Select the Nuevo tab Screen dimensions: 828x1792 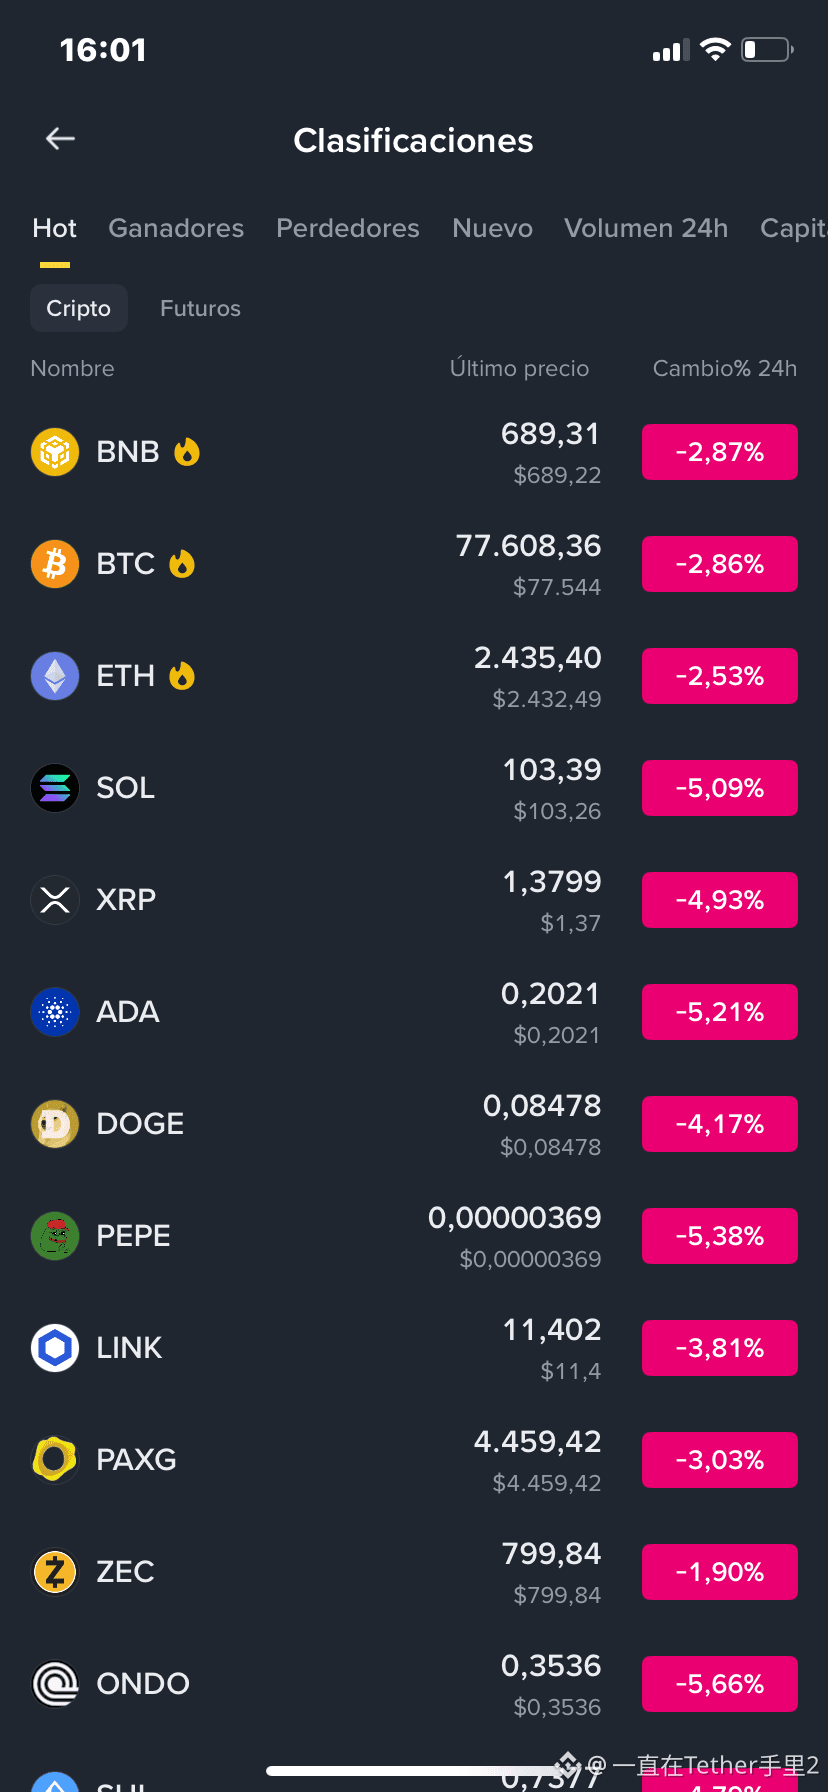pyautogui.click(x=492, y=228)
